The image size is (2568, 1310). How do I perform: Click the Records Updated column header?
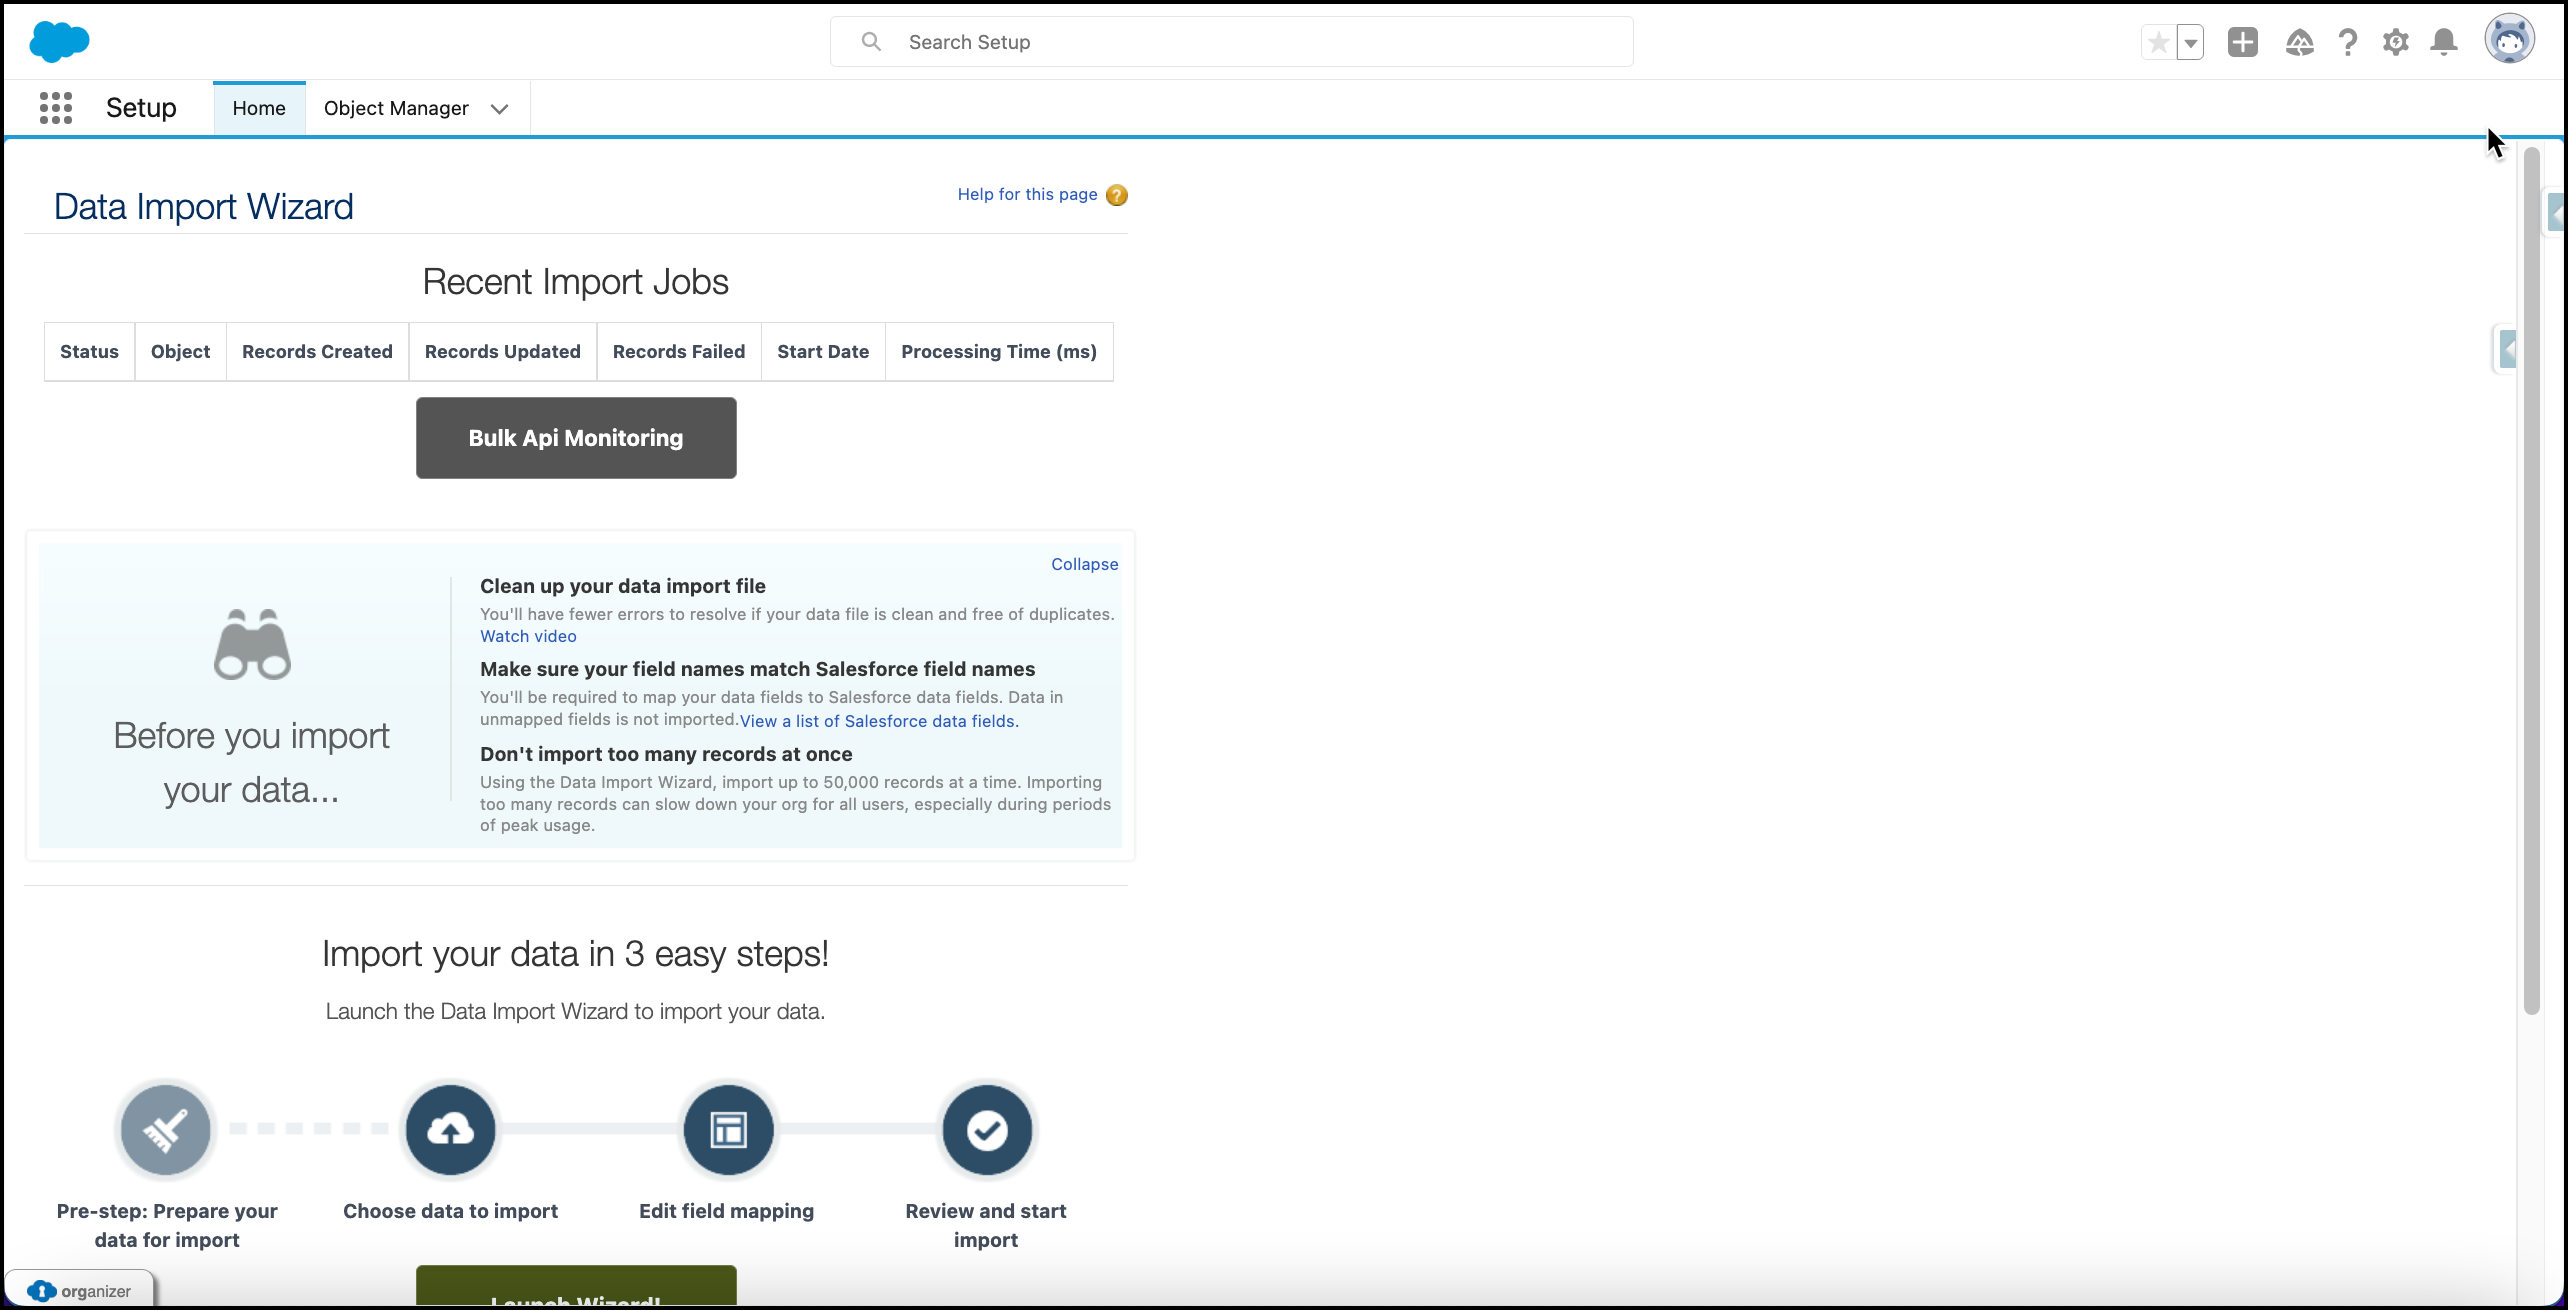(503, 352)
